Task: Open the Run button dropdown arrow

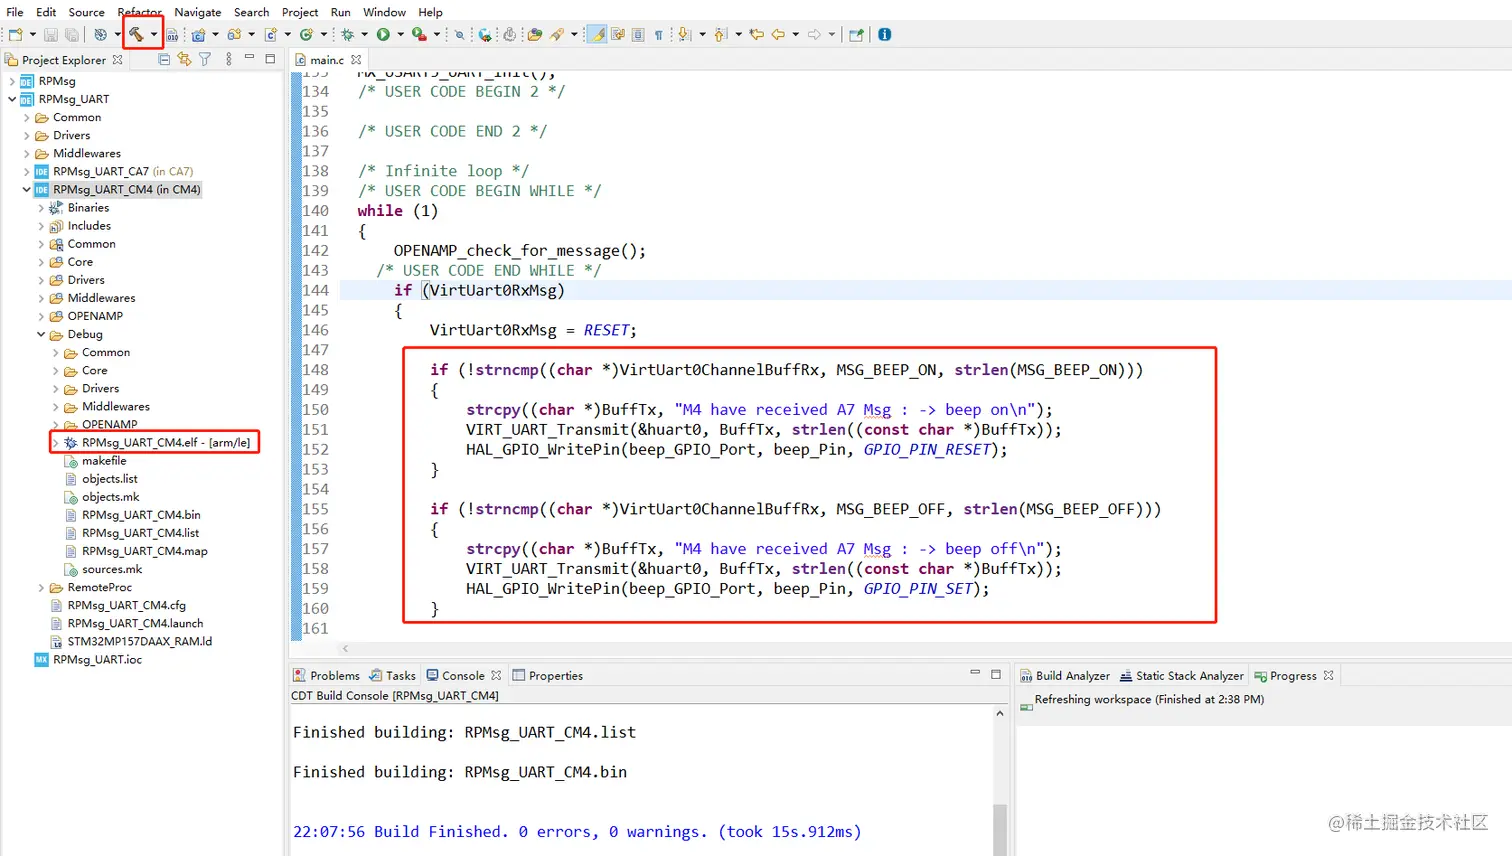Action: [401, 34]
